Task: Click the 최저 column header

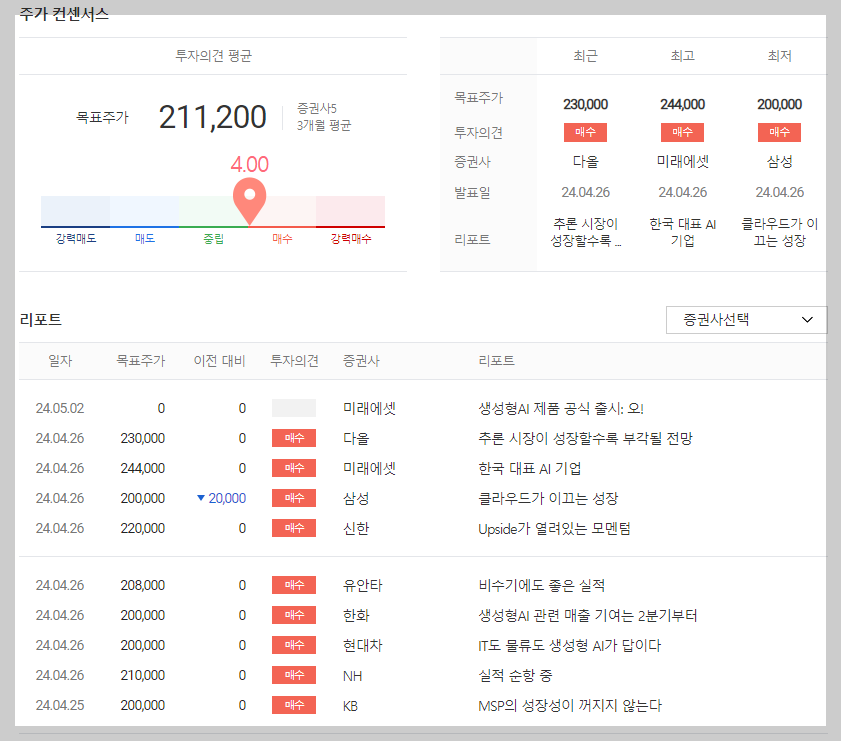Action: point(779,56)
